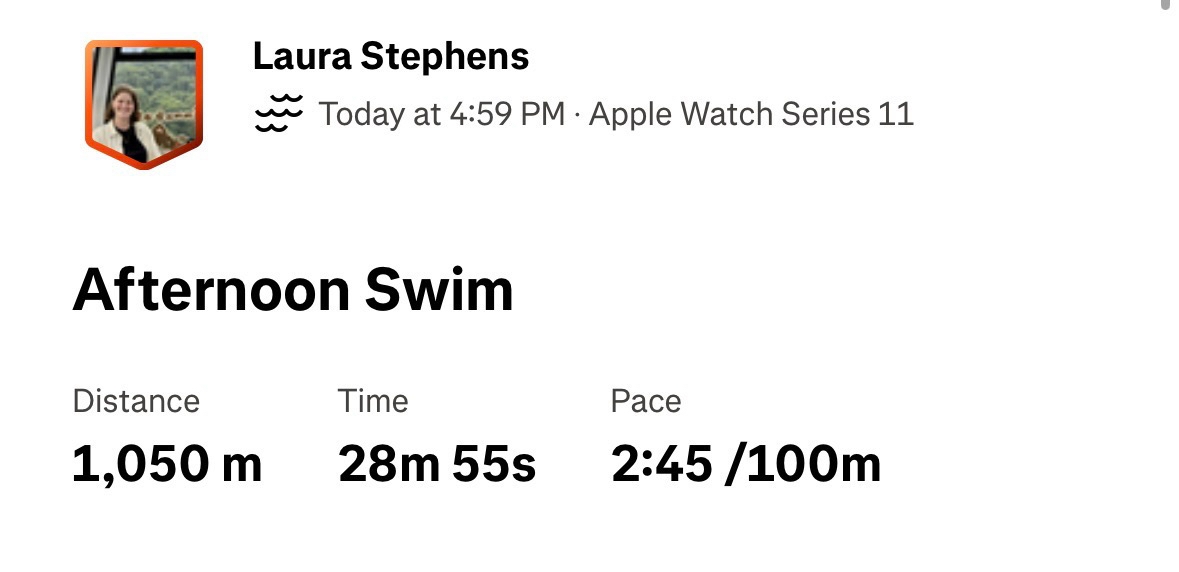The height and width of the screenshot is (572, 1179).
Task: Select the Distance stat label
Action: pos(136,401)
